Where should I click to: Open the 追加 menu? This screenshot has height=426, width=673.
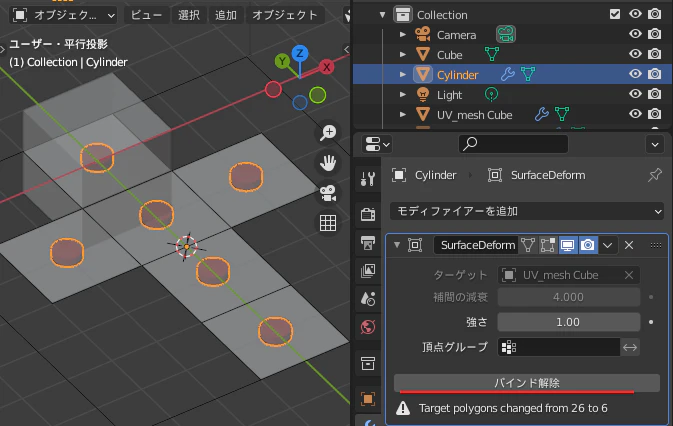coord(226,15)
